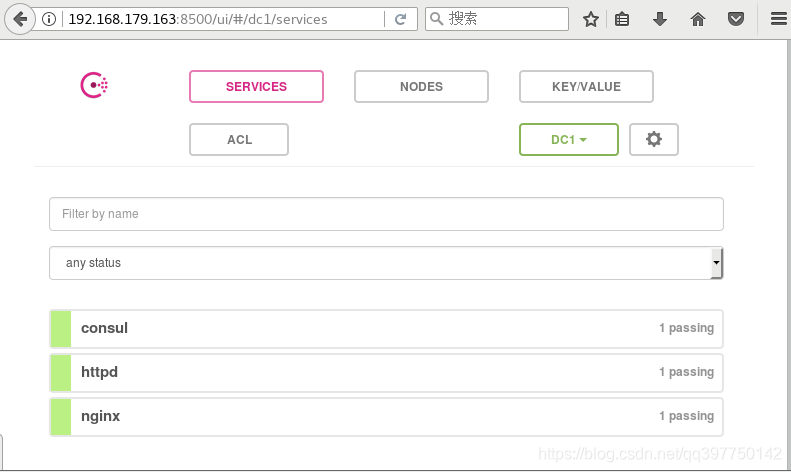This screenshot has width=791, height=472.
Task: Click 1 passing on the httpd row
Action: (x=687, y=372)
